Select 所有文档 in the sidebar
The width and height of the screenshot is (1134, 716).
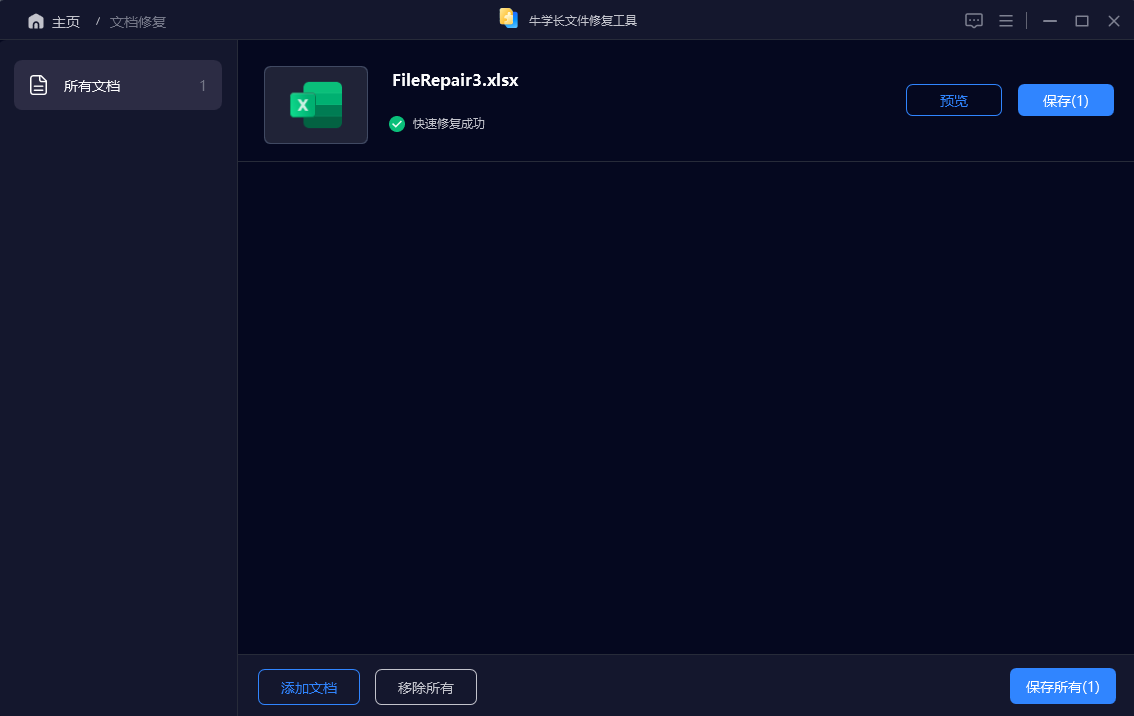118,85
